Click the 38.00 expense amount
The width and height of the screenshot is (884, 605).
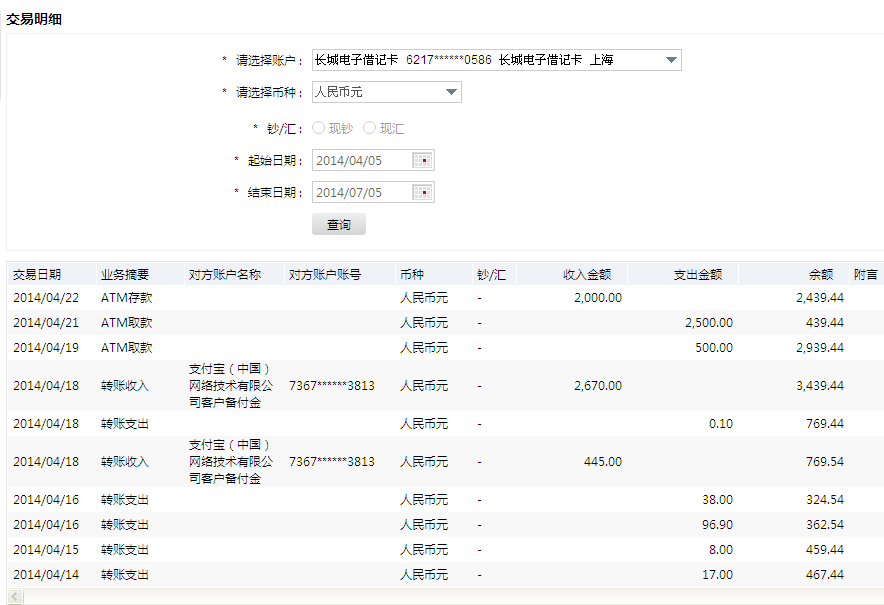tap(718, 500)
